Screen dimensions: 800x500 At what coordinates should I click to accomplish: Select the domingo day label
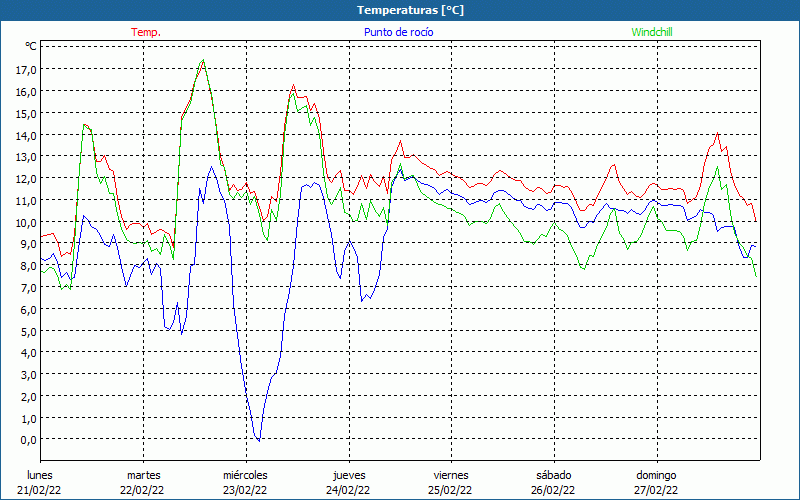point(656,475)
